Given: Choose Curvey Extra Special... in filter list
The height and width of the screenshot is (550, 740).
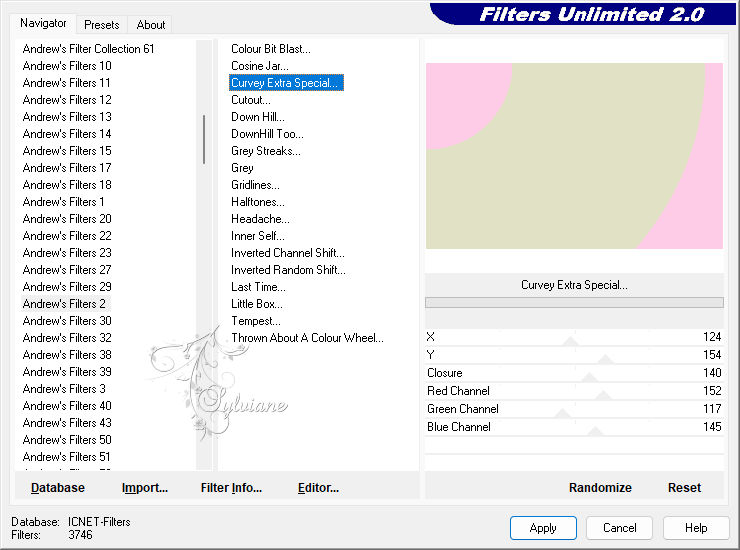Looking at the screenshot, I should (x=286, y=83).
